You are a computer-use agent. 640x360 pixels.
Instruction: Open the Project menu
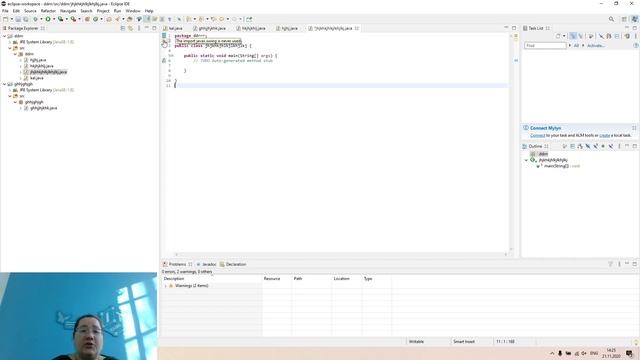click(103, 11)
